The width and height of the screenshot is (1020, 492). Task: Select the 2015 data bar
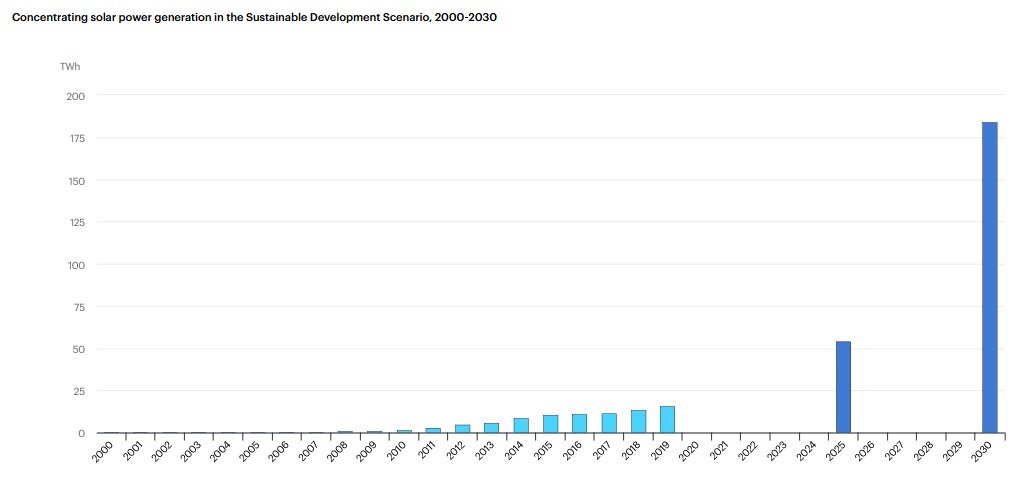tap(550, 424)
